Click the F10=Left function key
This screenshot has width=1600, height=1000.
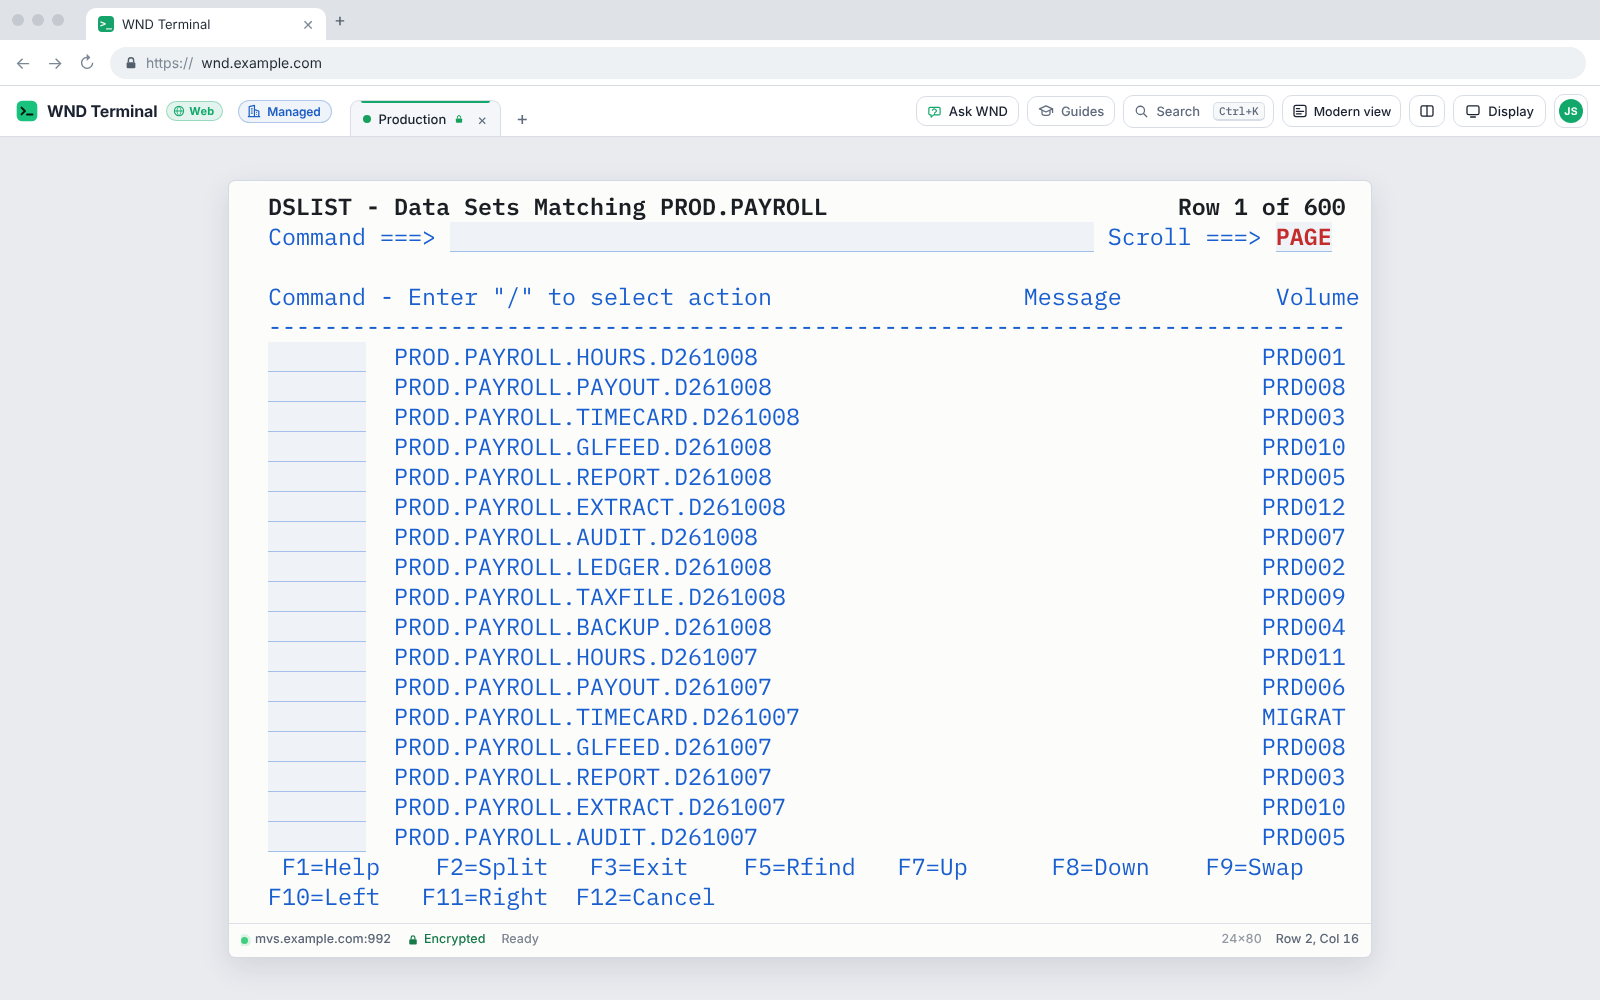pyautogui.click(x=324, y=897)
